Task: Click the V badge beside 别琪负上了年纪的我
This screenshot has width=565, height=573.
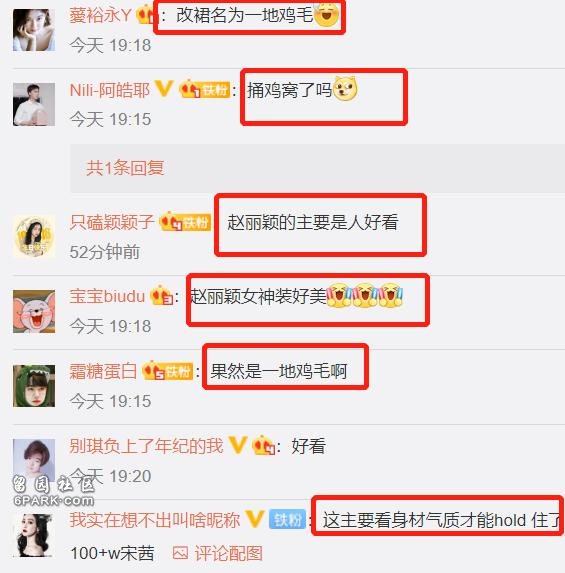Action: (x=238, y=445)
